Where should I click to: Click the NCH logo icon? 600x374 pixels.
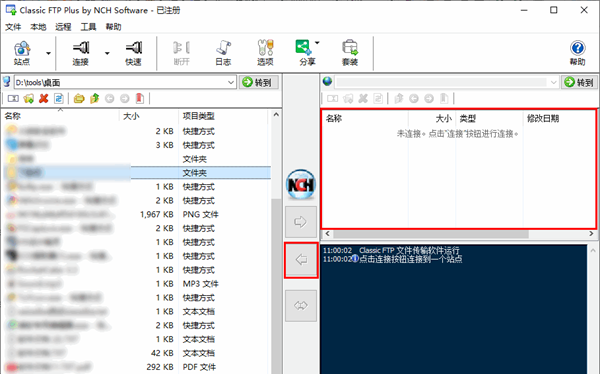pyautogui.click(x=301, y=185)
